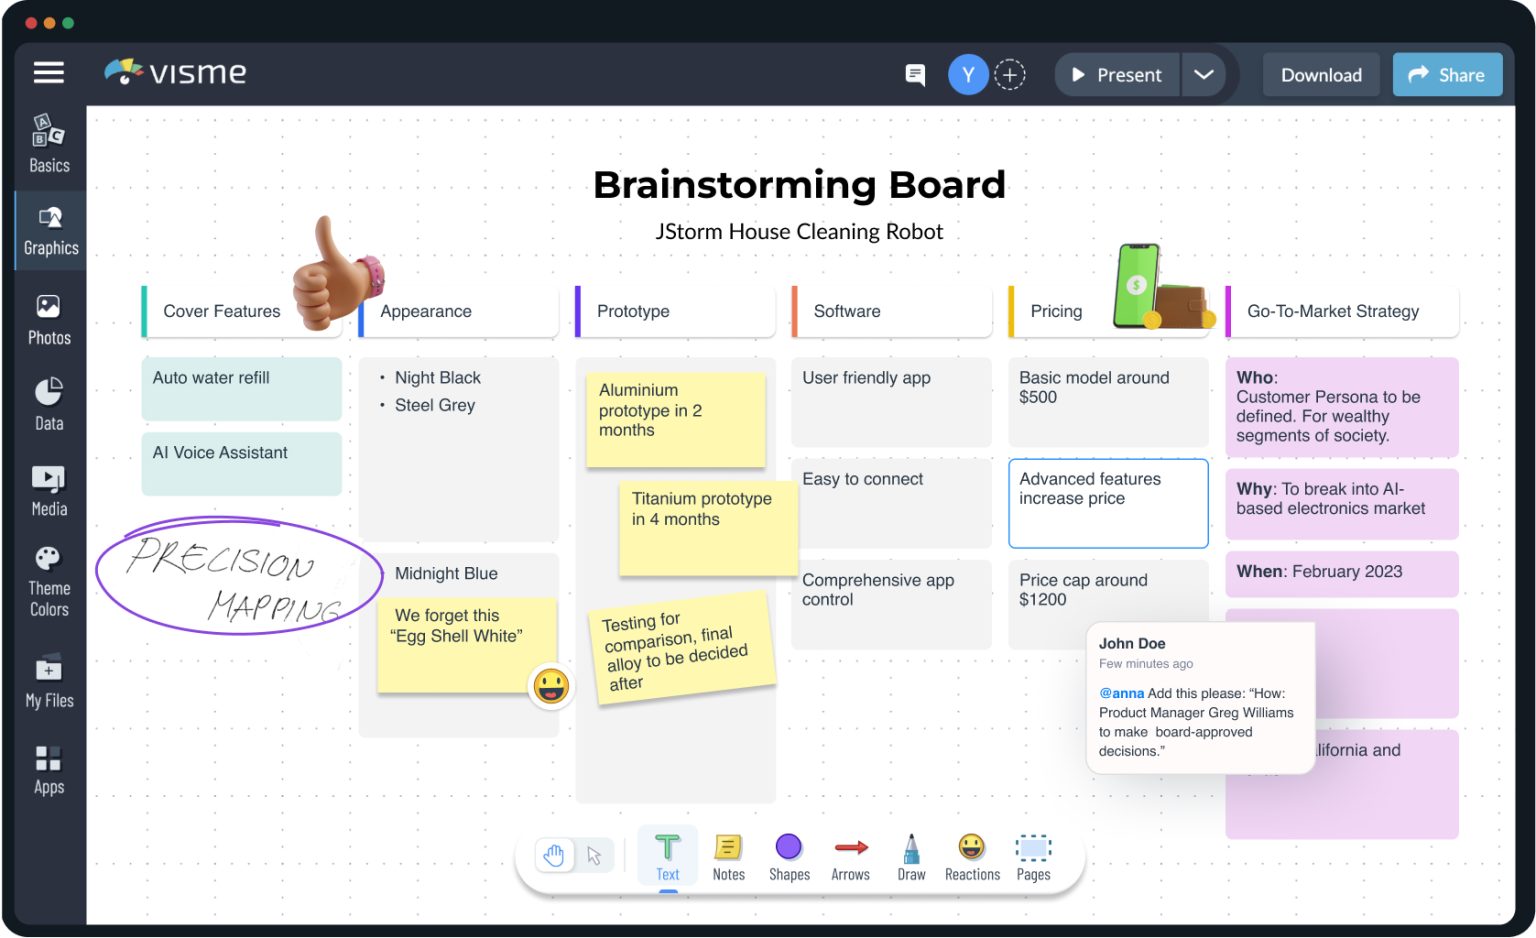
Task: Switch to the Apps sidebar section
Action: [x=48, y=767]
